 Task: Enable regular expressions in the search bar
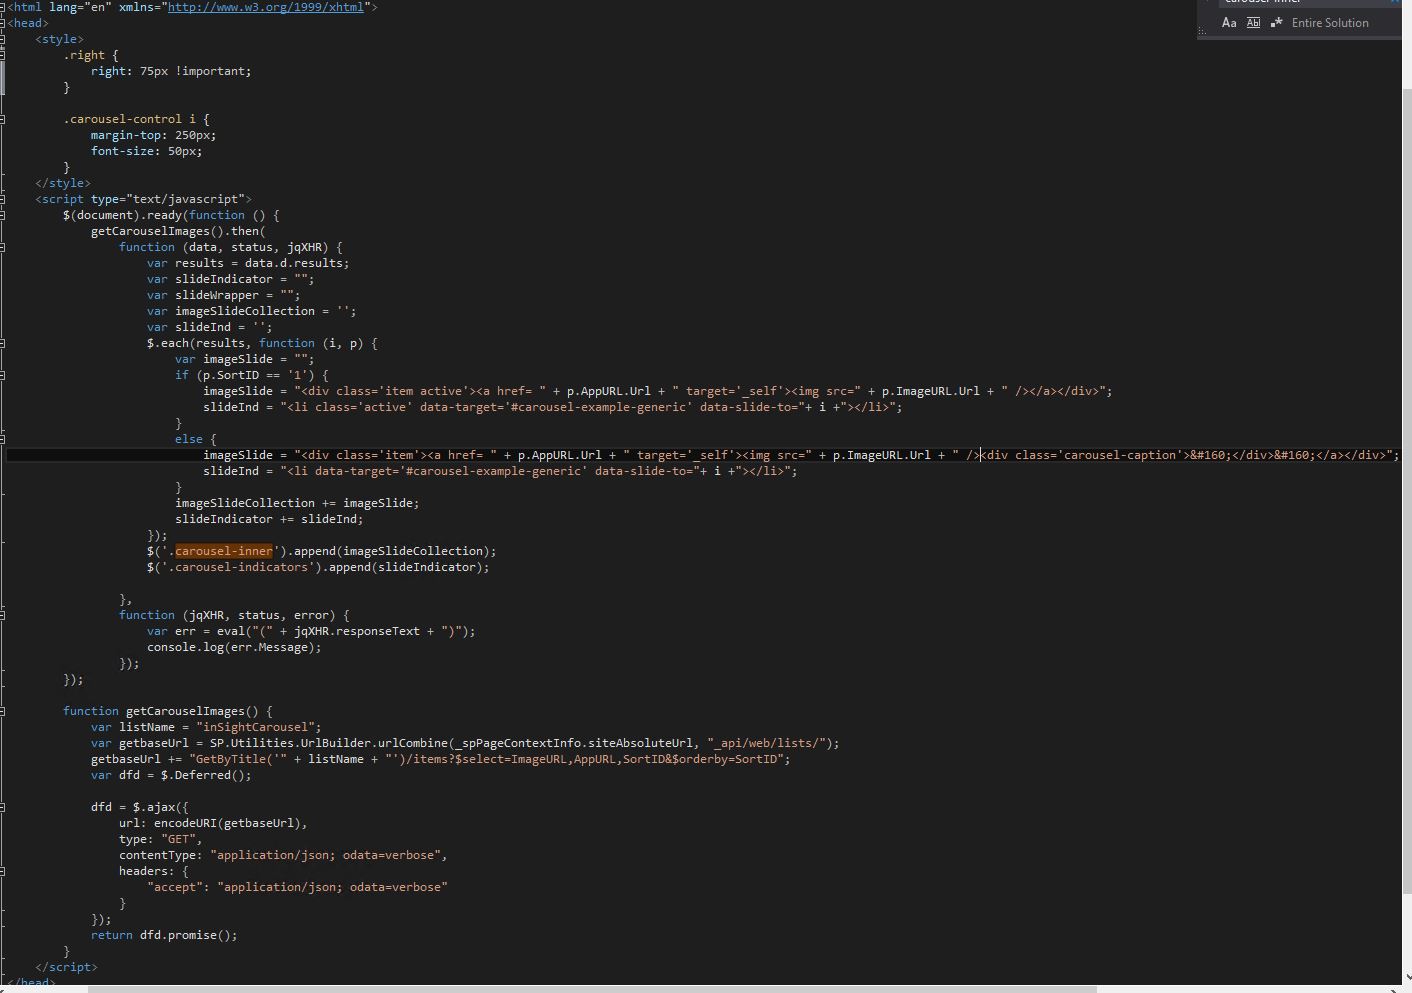click(1276, 22)
